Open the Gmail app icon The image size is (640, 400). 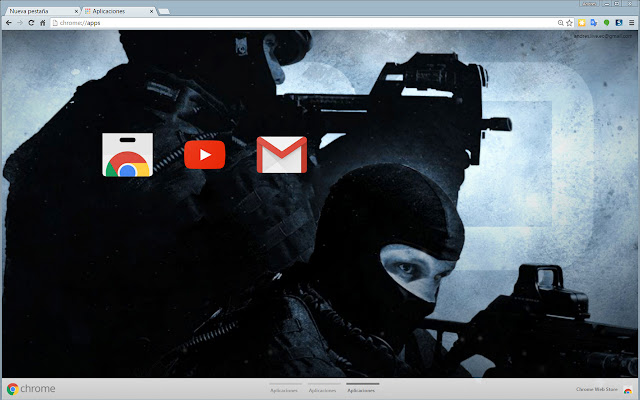(x=281, y=155)
